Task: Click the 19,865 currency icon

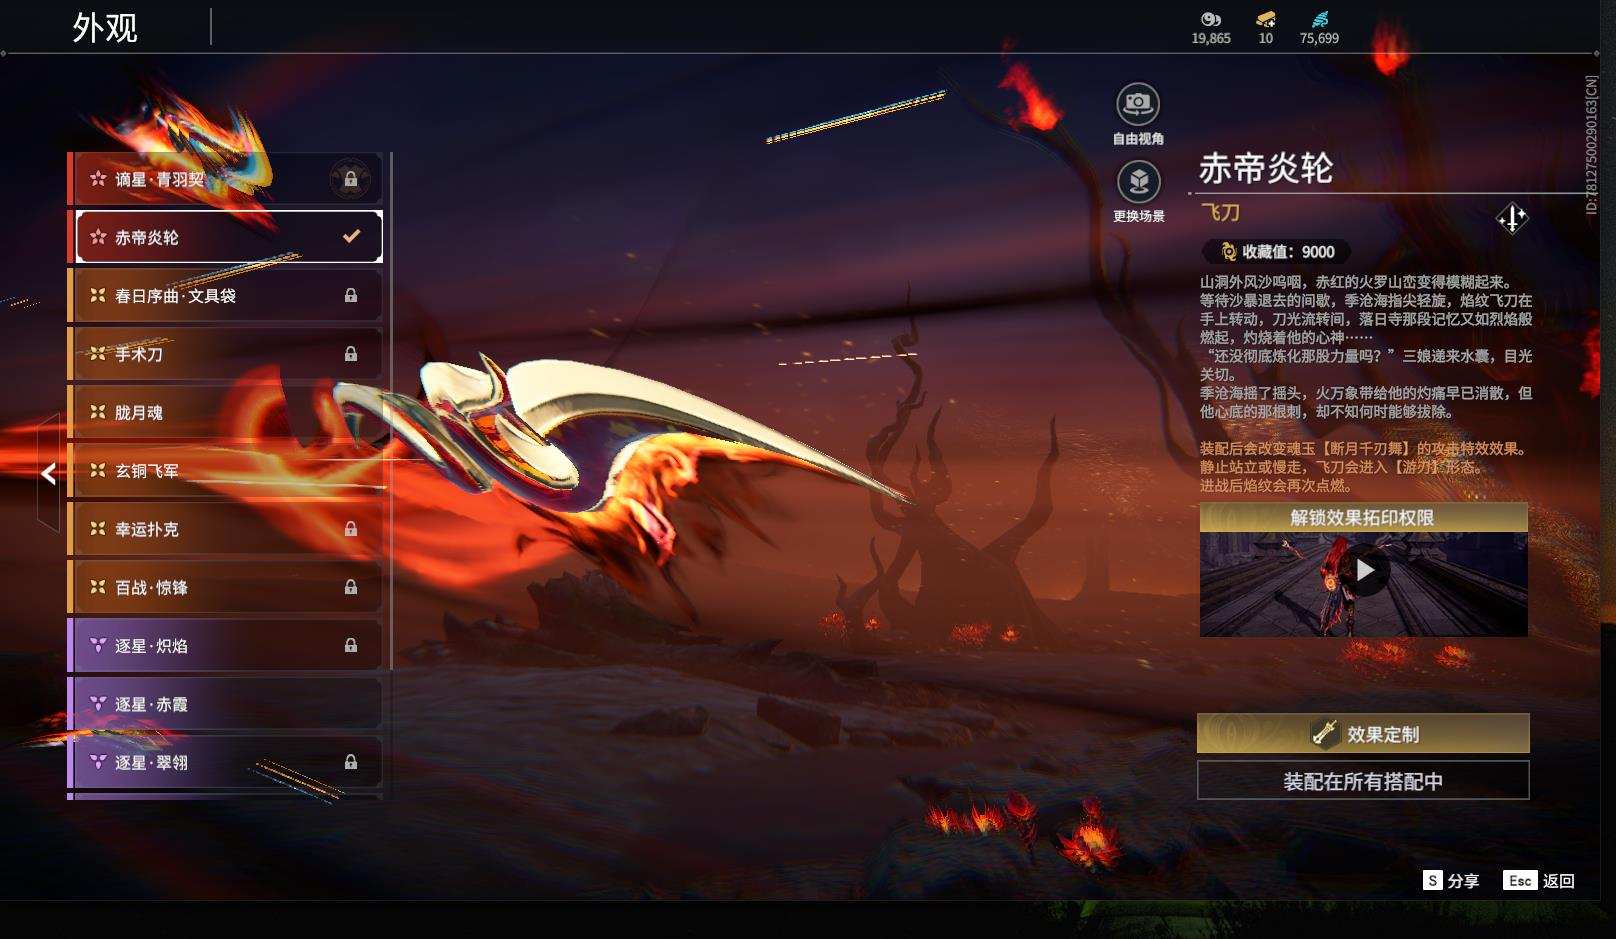Action: click(1211, 19)
